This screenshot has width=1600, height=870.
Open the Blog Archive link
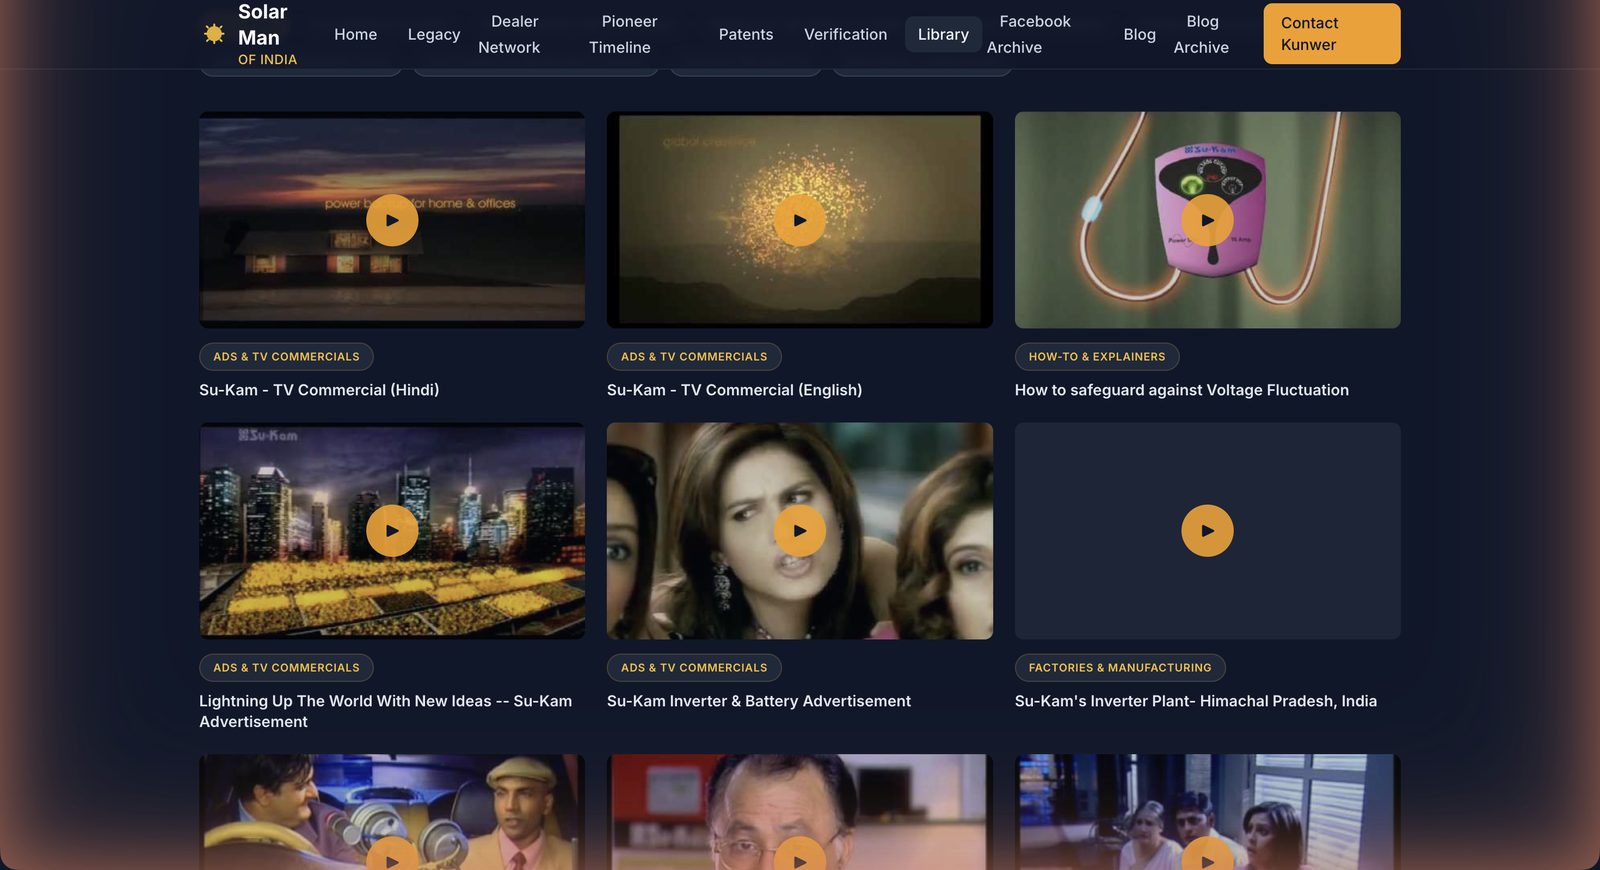tap(1202, 34)
